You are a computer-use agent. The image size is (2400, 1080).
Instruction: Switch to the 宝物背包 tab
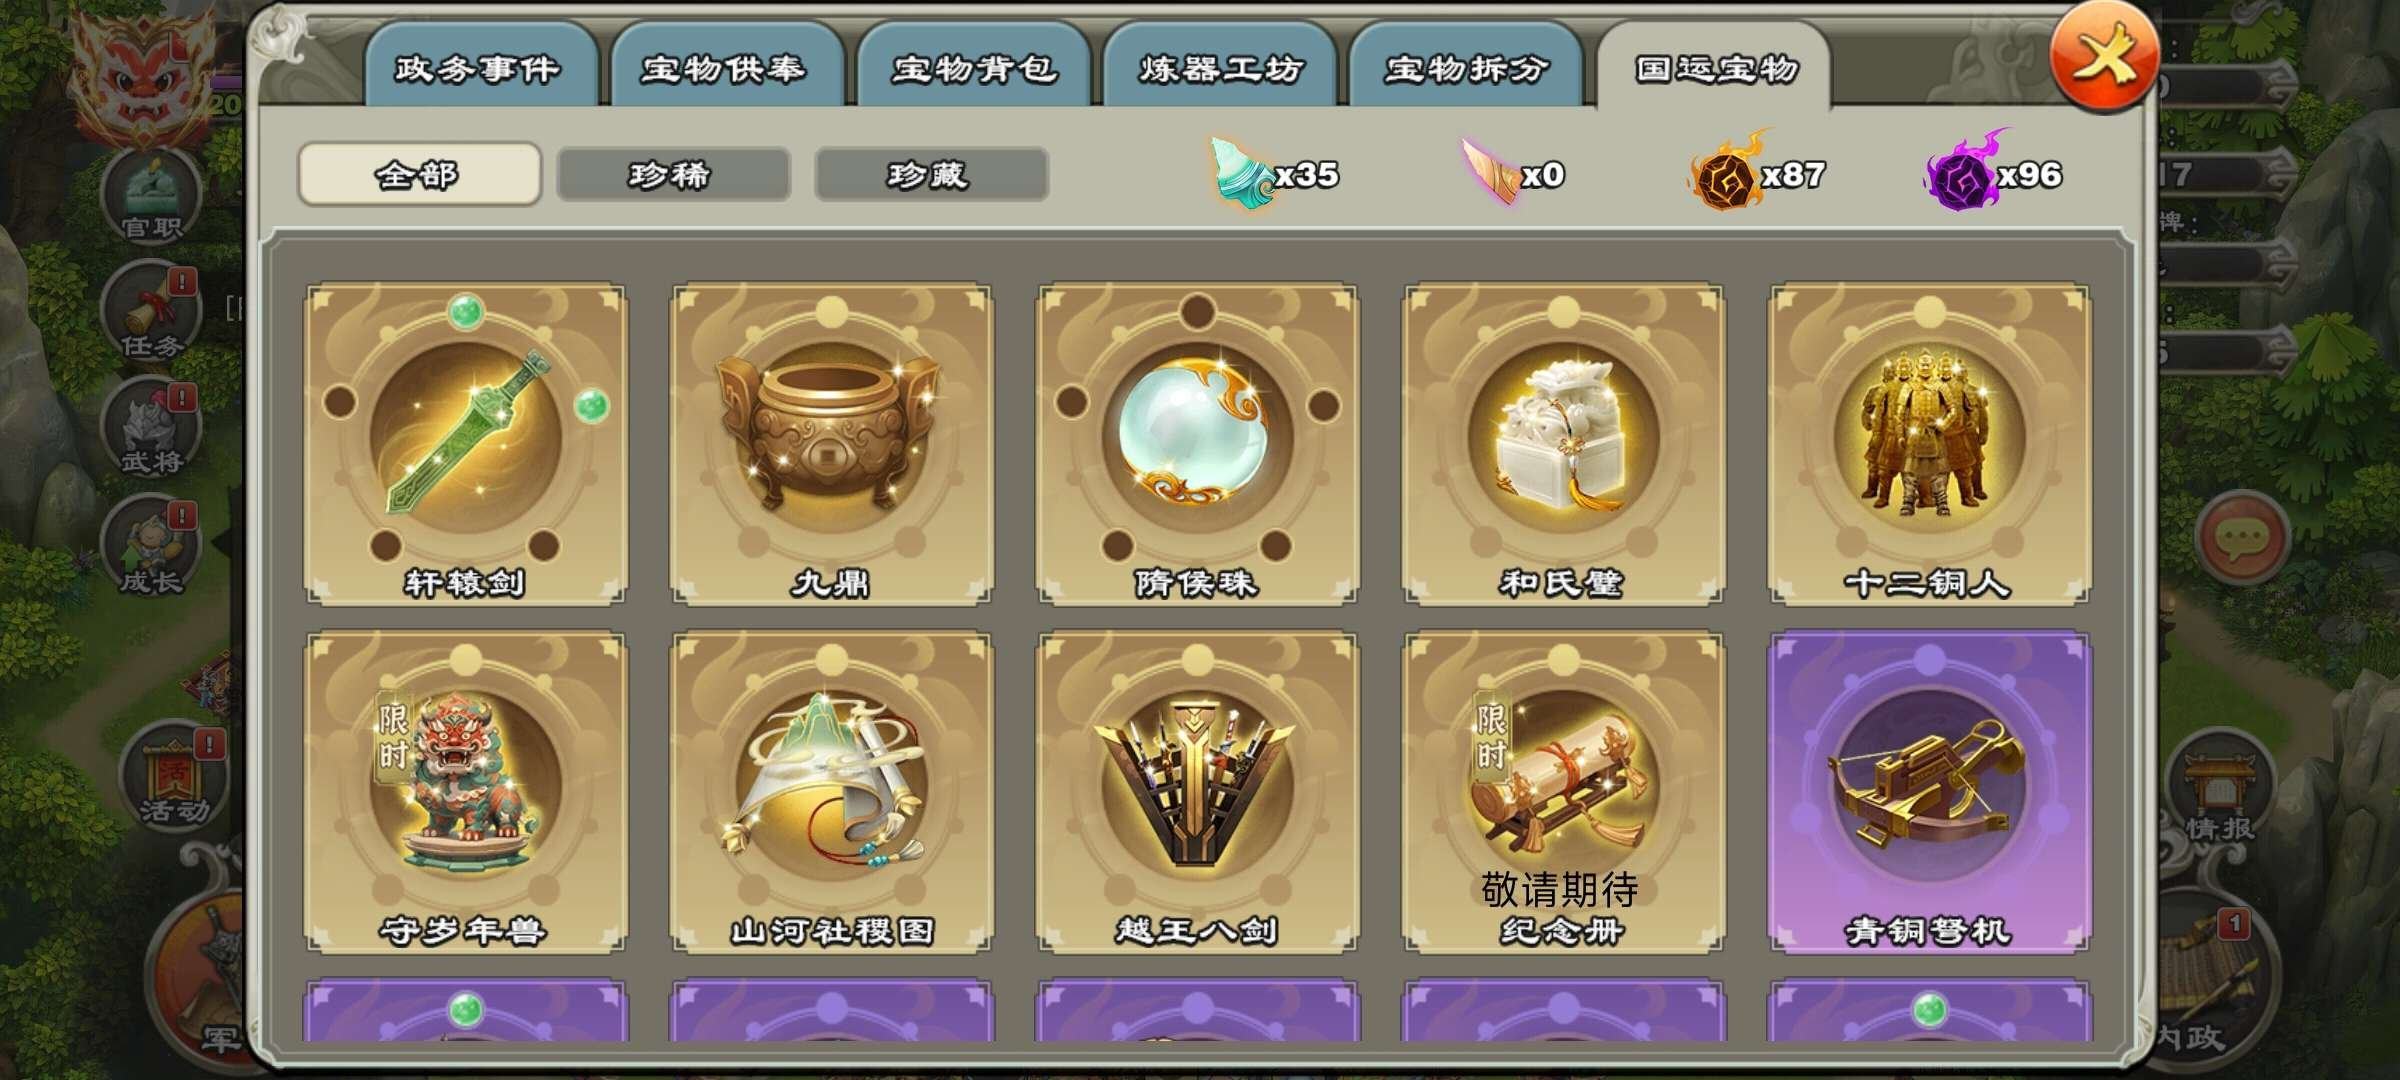(973, 68)
